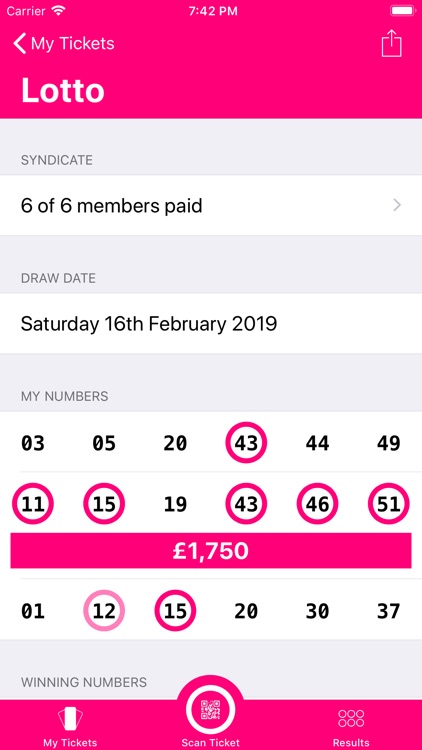Tap circled 15 in third row
This screenshot has width=422, height=750.
[x=175, y=611]
